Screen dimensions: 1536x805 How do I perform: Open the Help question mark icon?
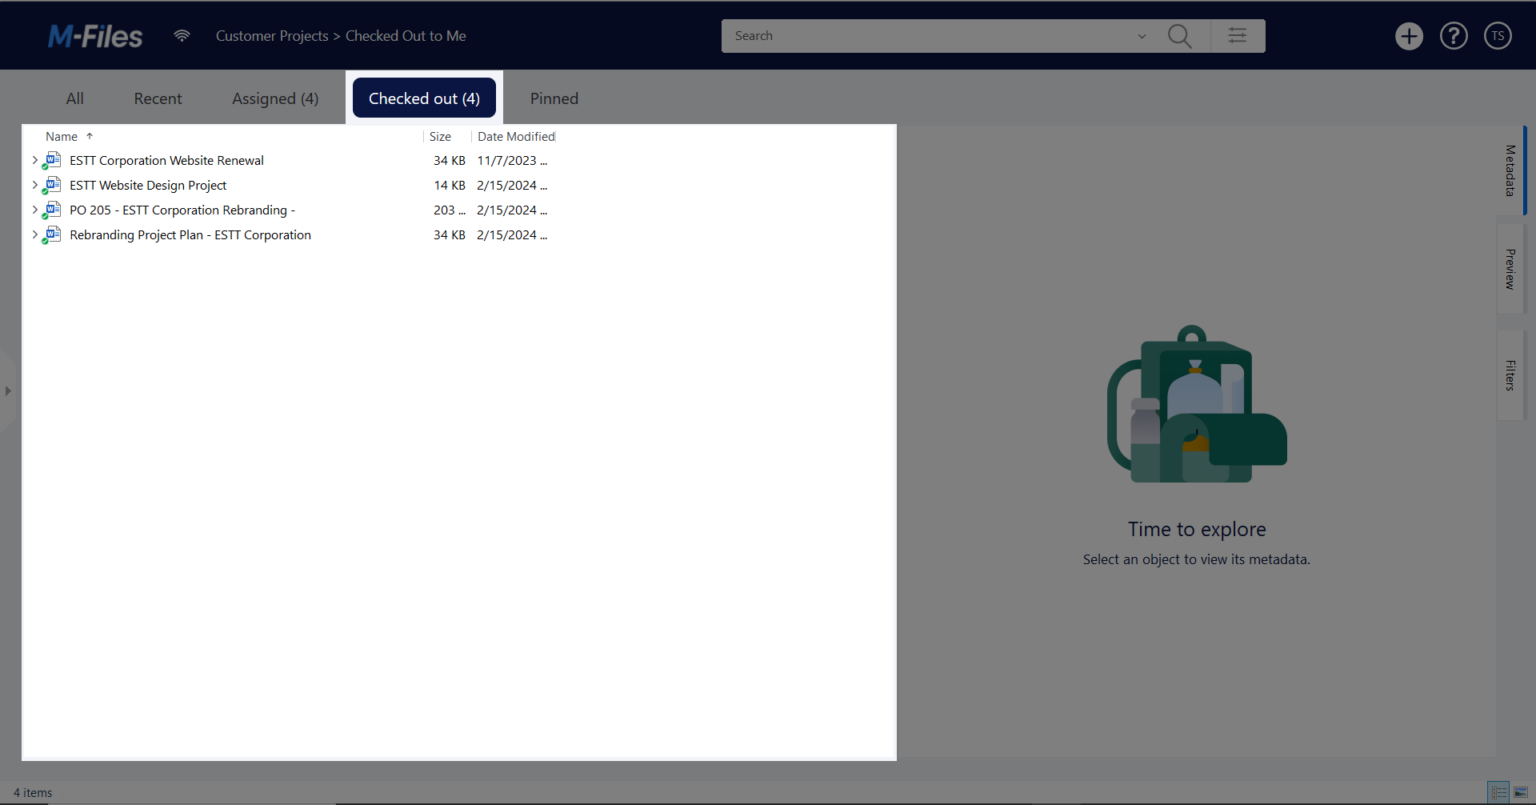[1453, 35]
